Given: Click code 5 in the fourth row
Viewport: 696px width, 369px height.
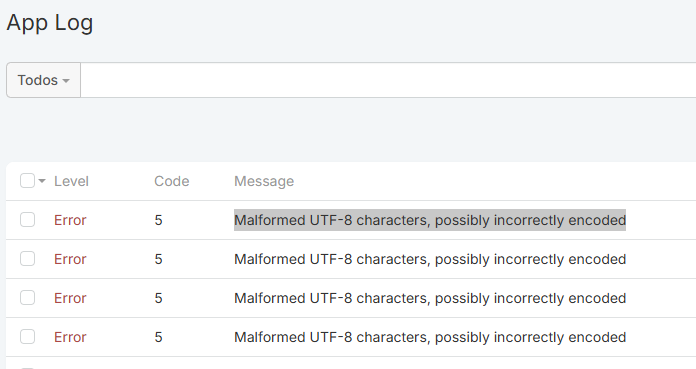Looking at the screenshot, I should pyautogui.click(x=158, y=337).
